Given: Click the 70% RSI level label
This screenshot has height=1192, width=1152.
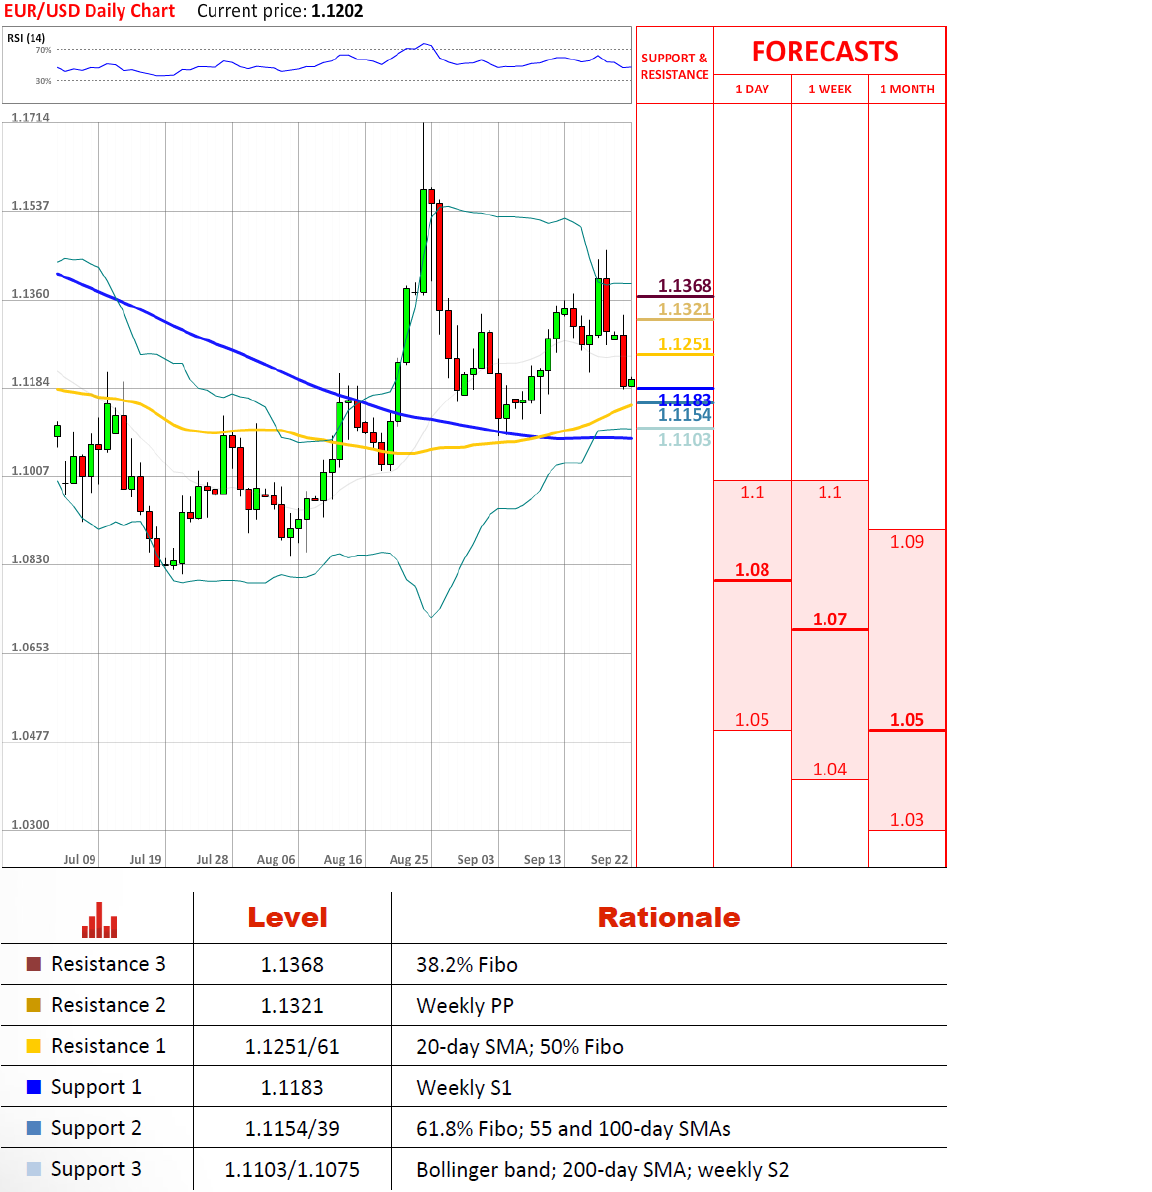Looking at the screenshot, I should [x=43, y=50].
